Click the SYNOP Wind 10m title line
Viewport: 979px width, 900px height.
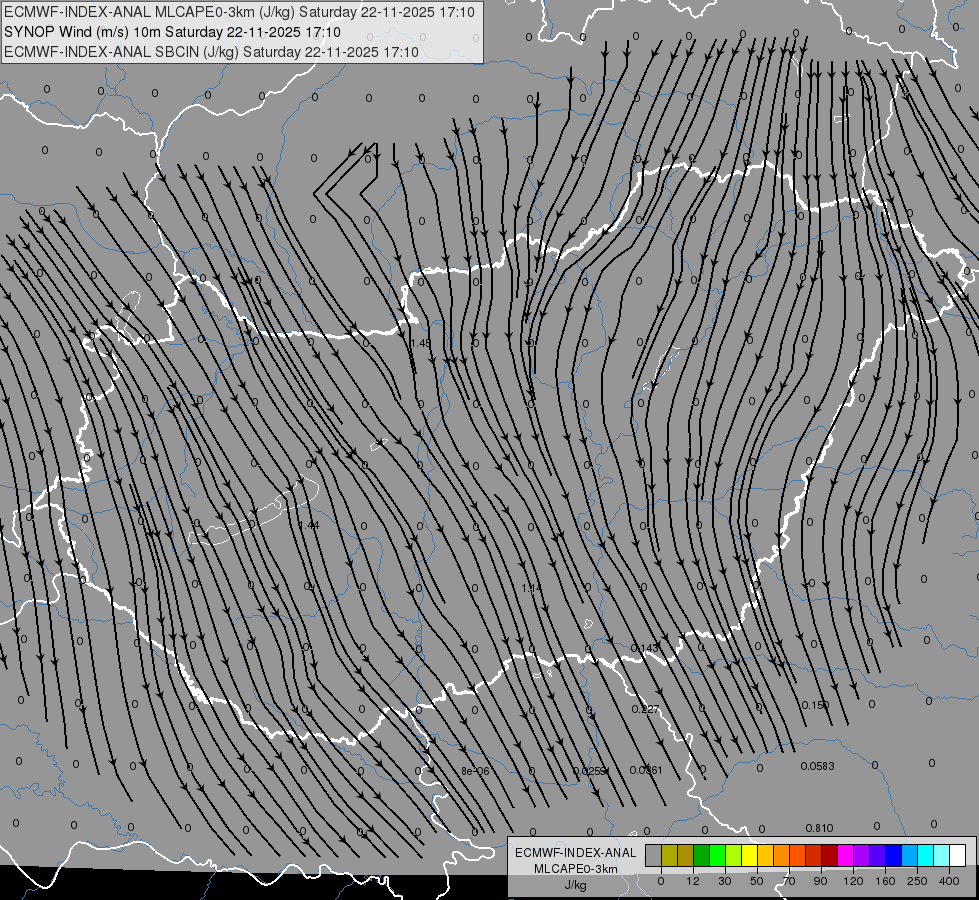click(x=172, y=32)
